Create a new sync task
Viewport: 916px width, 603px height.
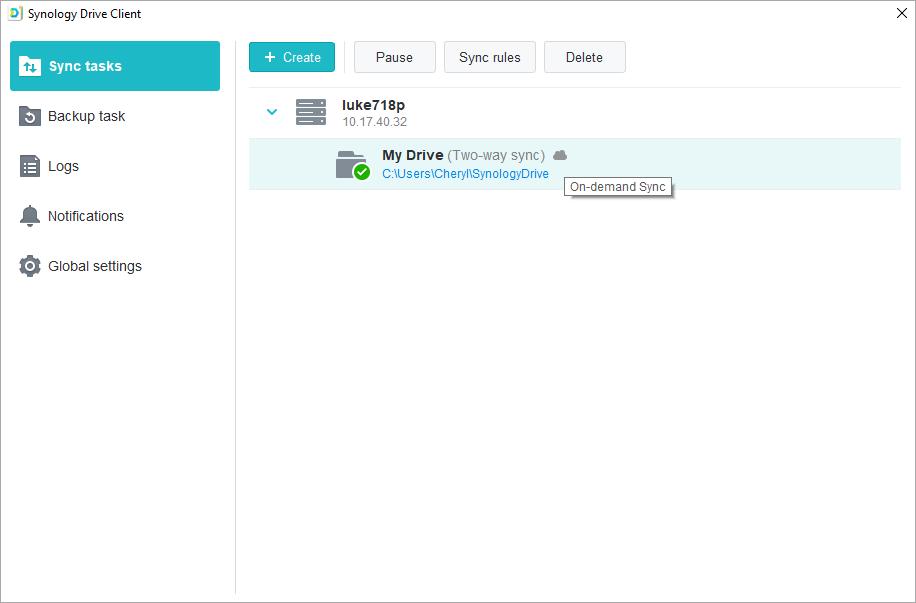(292, 57)
